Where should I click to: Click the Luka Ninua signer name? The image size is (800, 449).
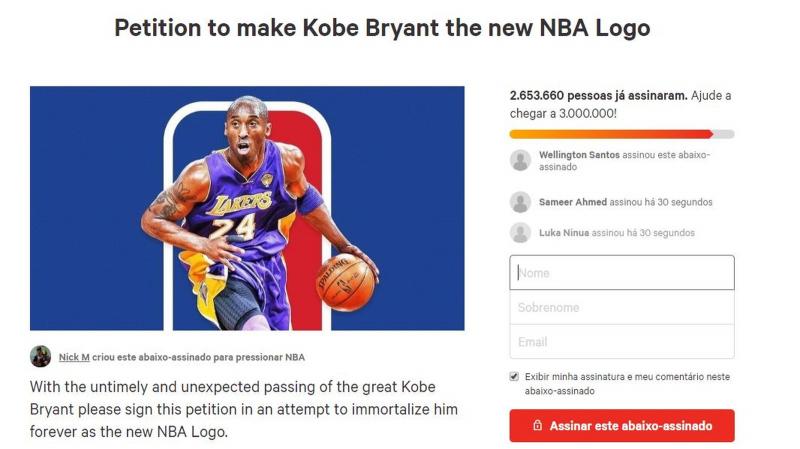coord(564,233)
